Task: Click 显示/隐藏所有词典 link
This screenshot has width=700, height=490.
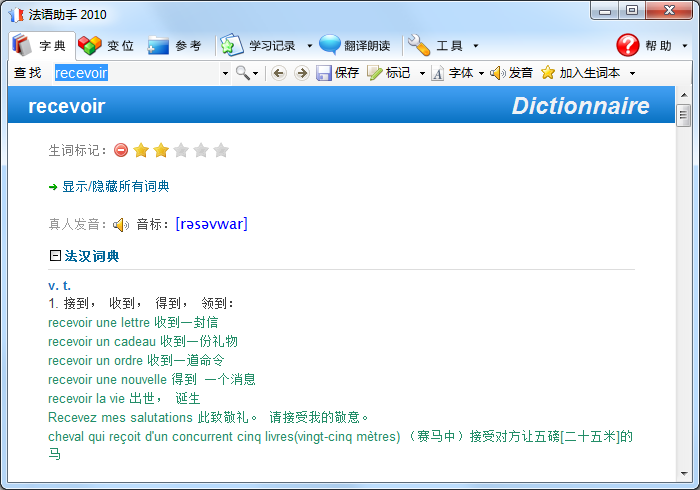Action: (x=116, y=187)
